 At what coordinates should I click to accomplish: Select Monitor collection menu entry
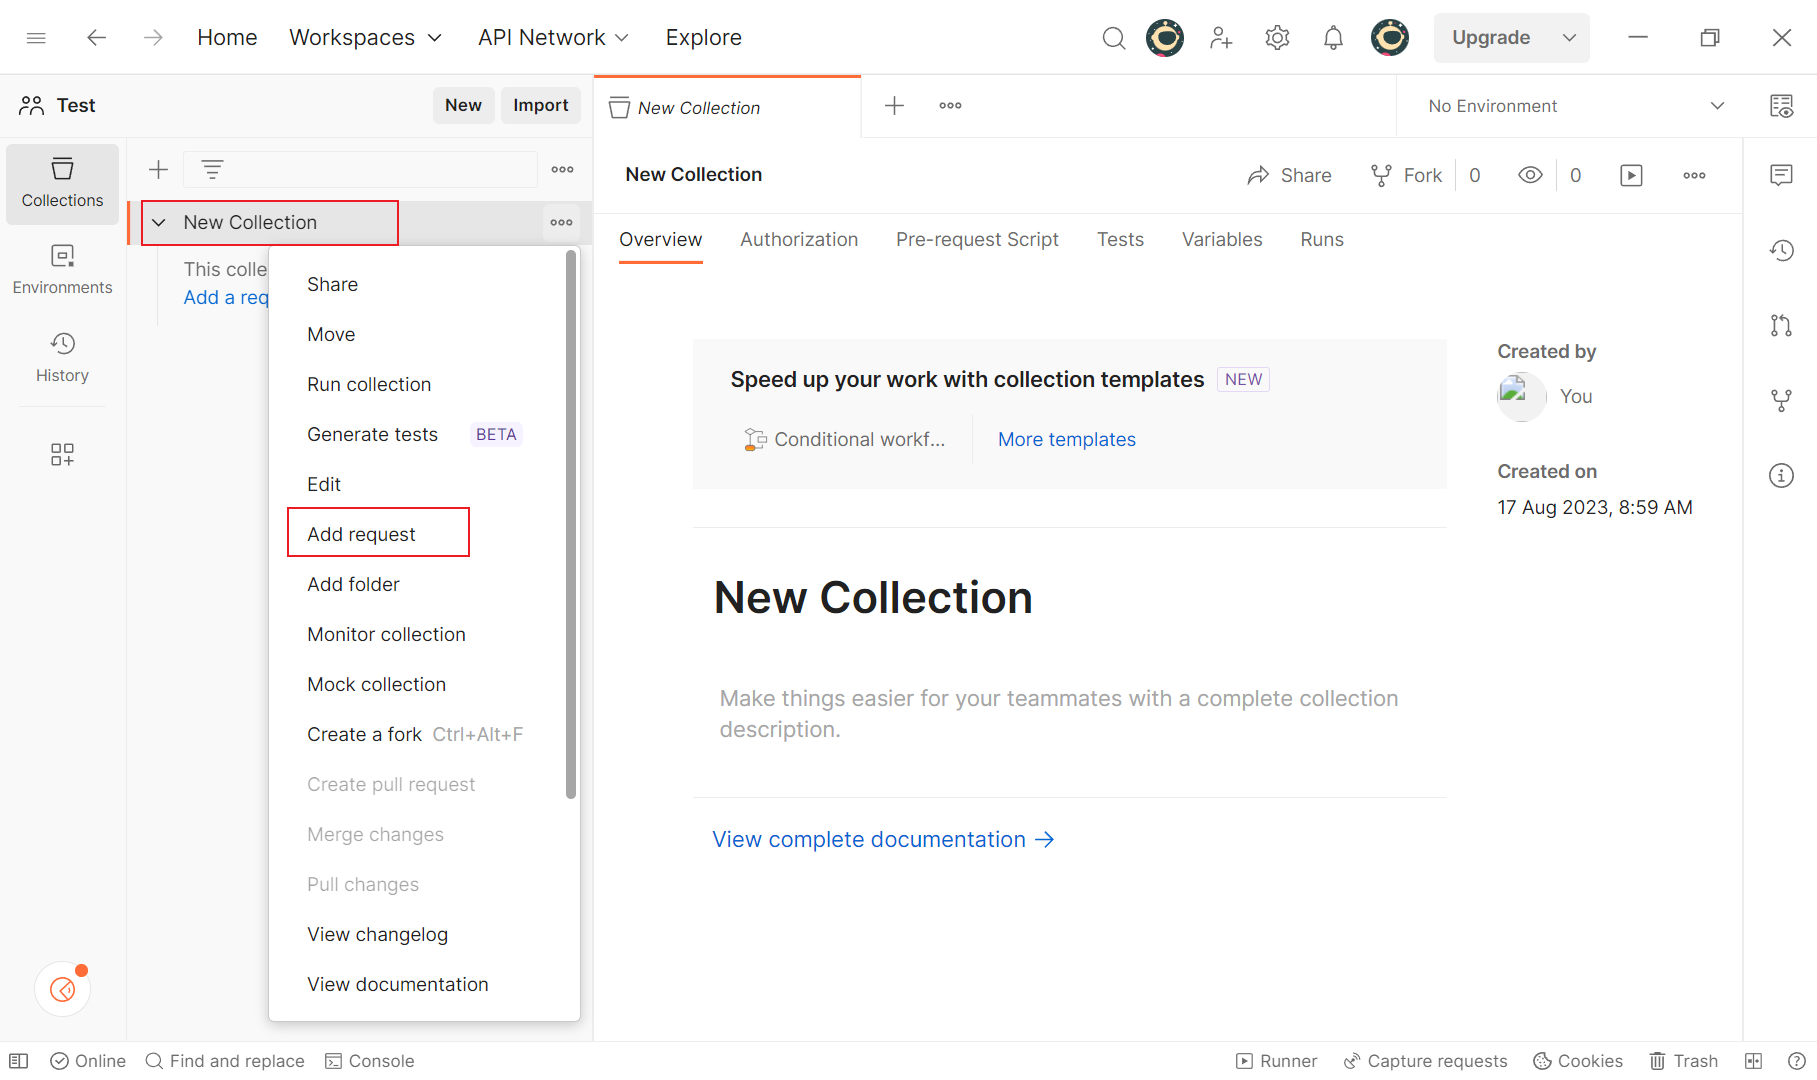(x=386, y=634)
